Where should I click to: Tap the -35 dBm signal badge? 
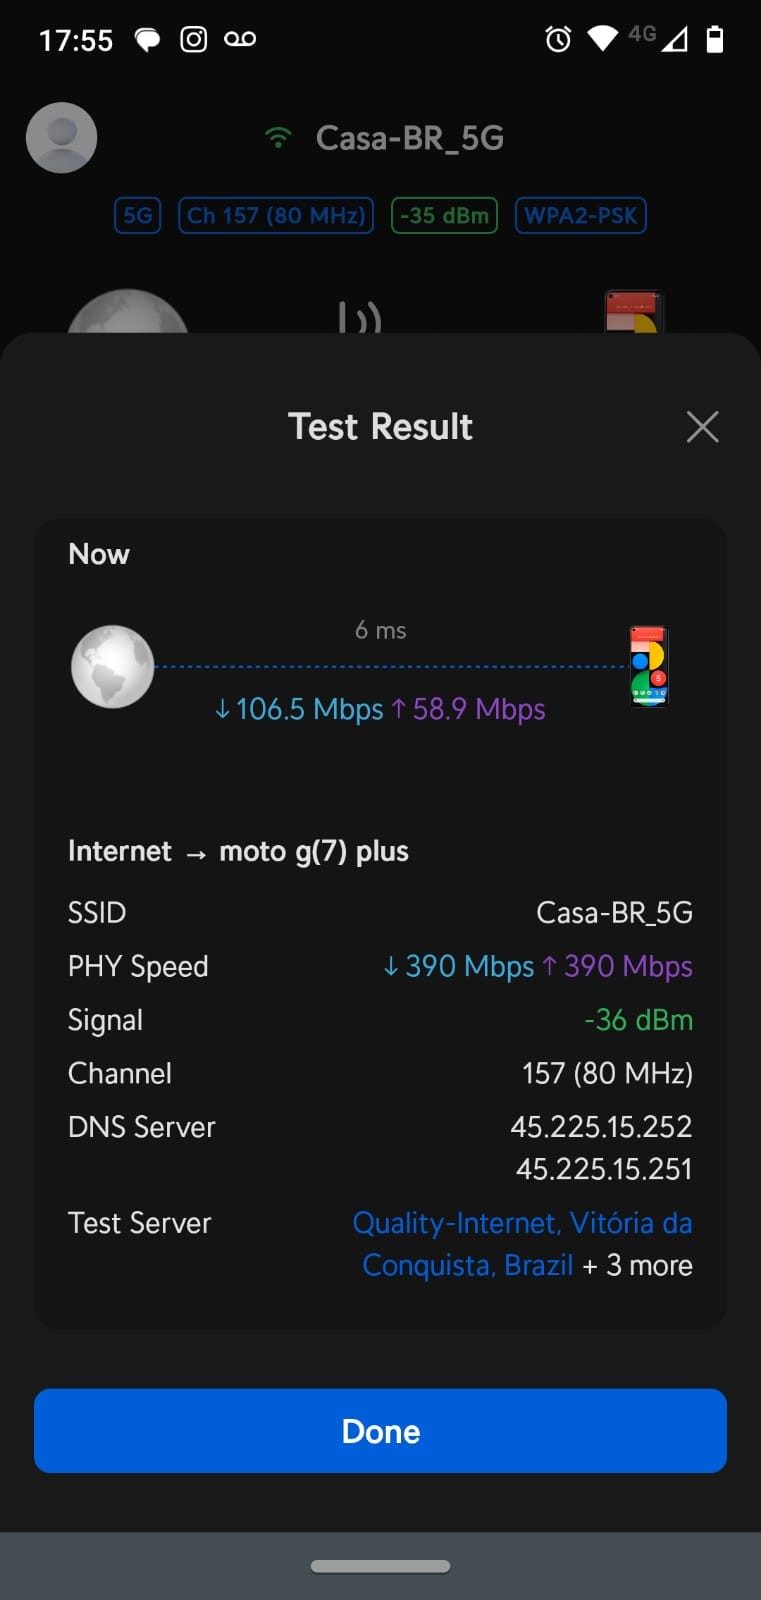pos(444,215)
